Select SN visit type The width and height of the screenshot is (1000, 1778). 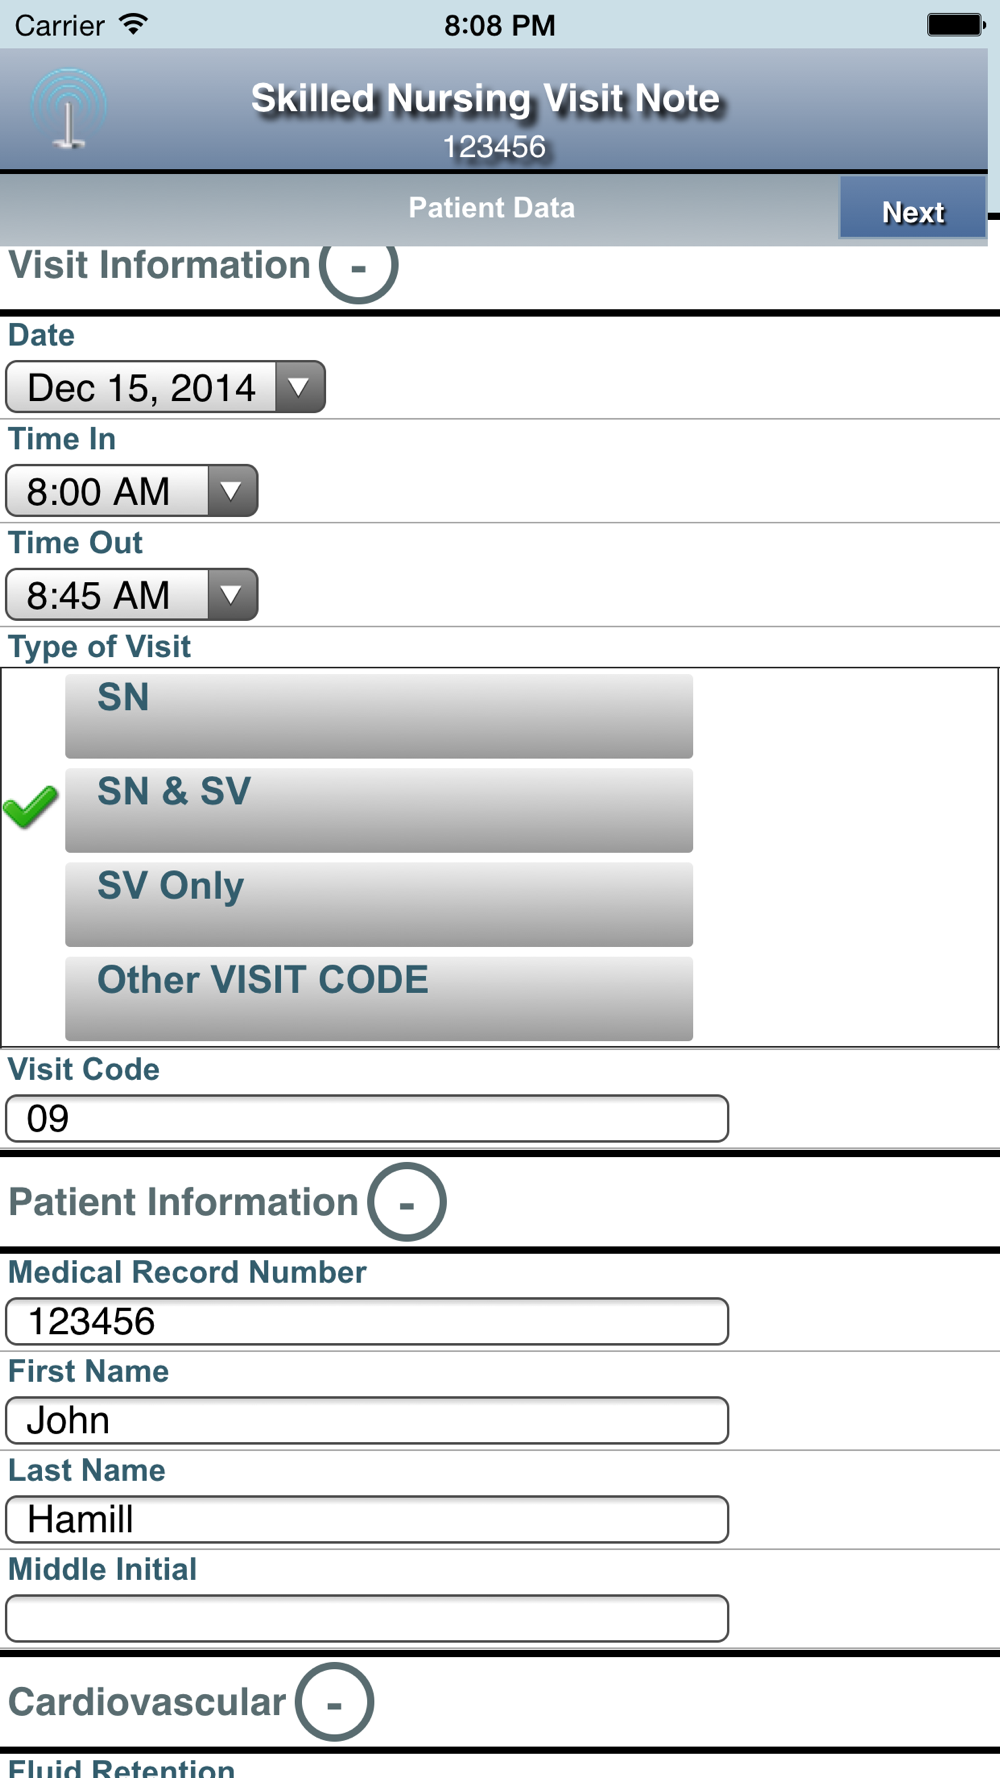[x=378, y=716]
